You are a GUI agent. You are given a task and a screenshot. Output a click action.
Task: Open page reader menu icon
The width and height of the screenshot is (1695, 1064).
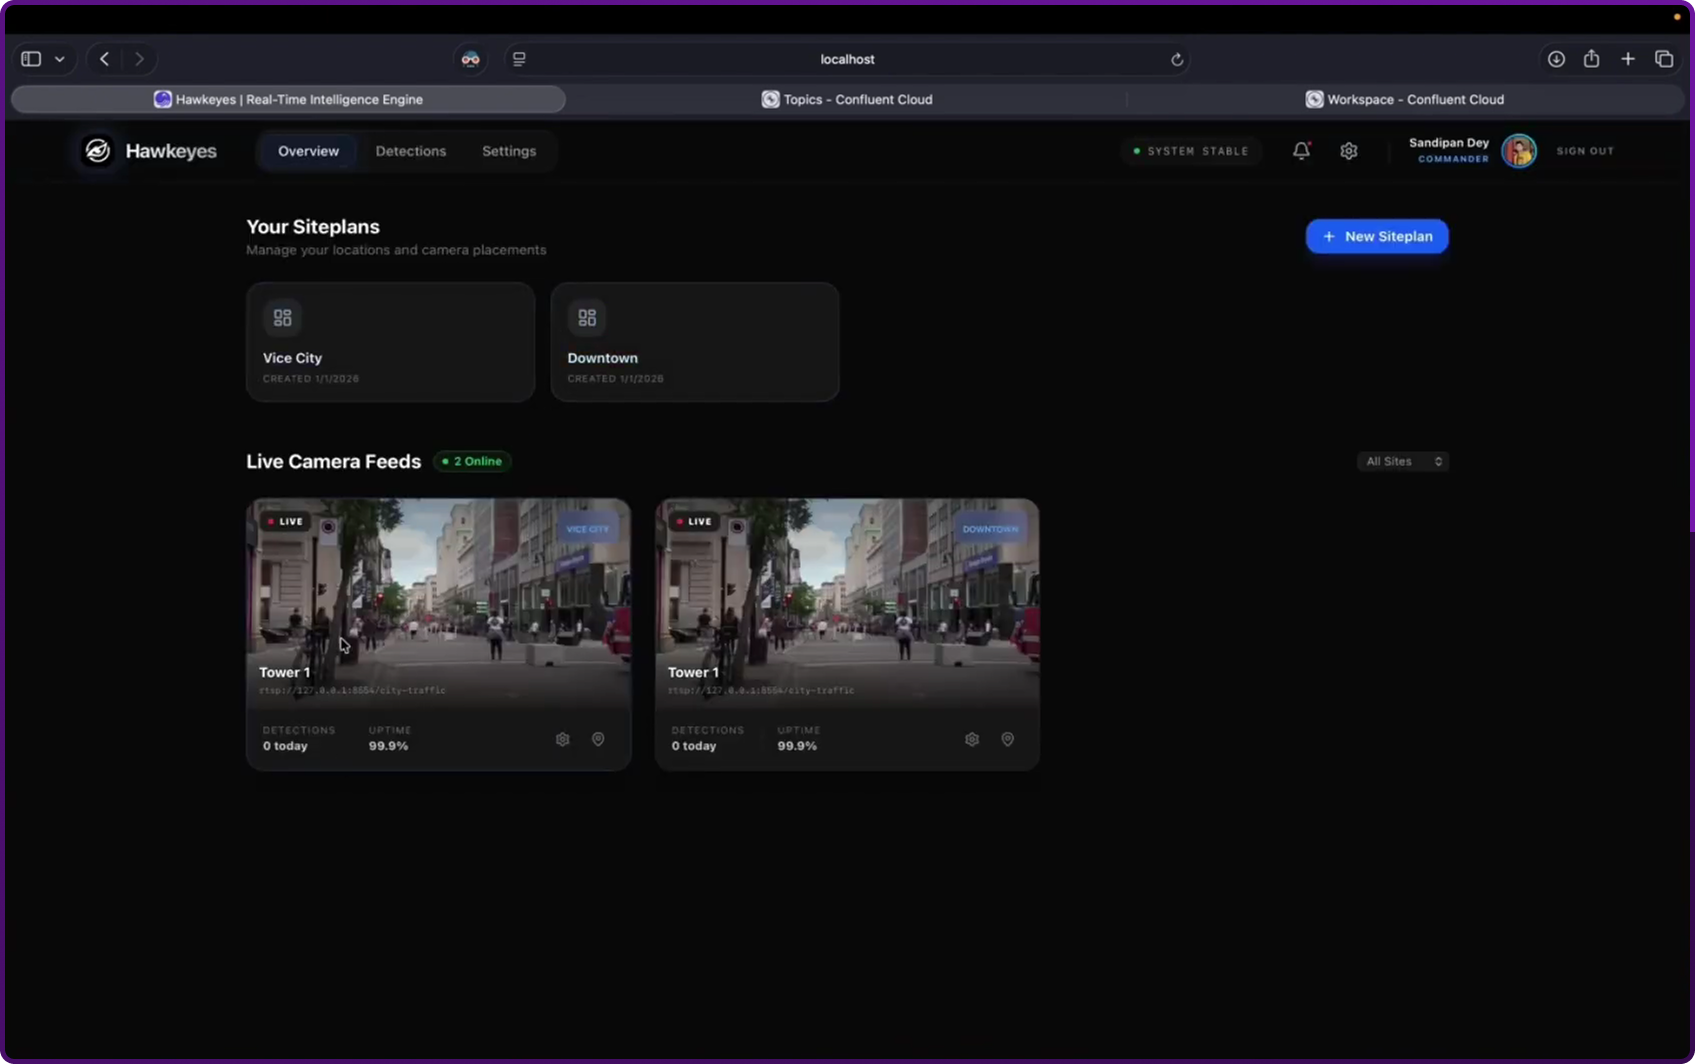coord(519,59)
